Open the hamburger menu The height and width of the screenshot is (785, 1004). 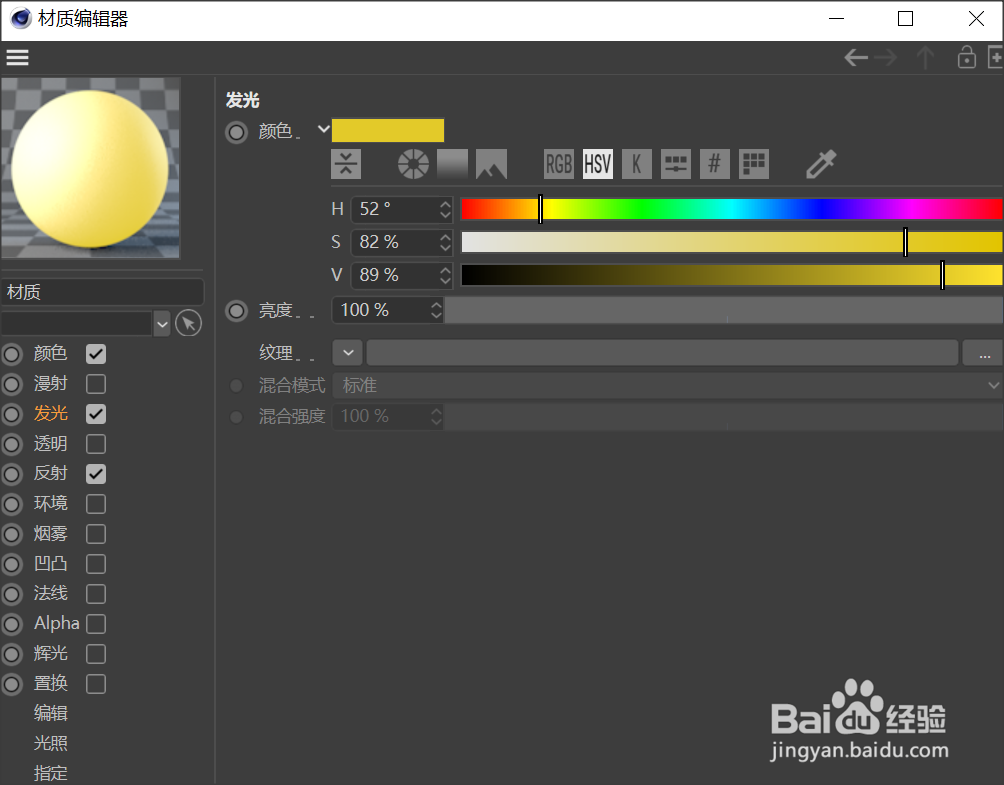pos(17,57)
